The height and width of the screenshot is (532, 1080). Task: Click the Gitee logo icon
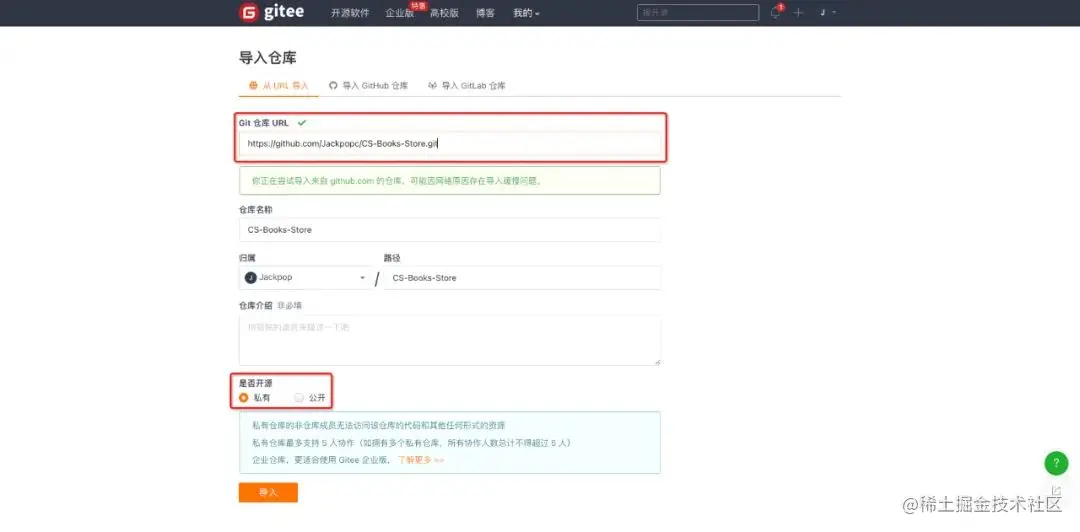point(248,12)
